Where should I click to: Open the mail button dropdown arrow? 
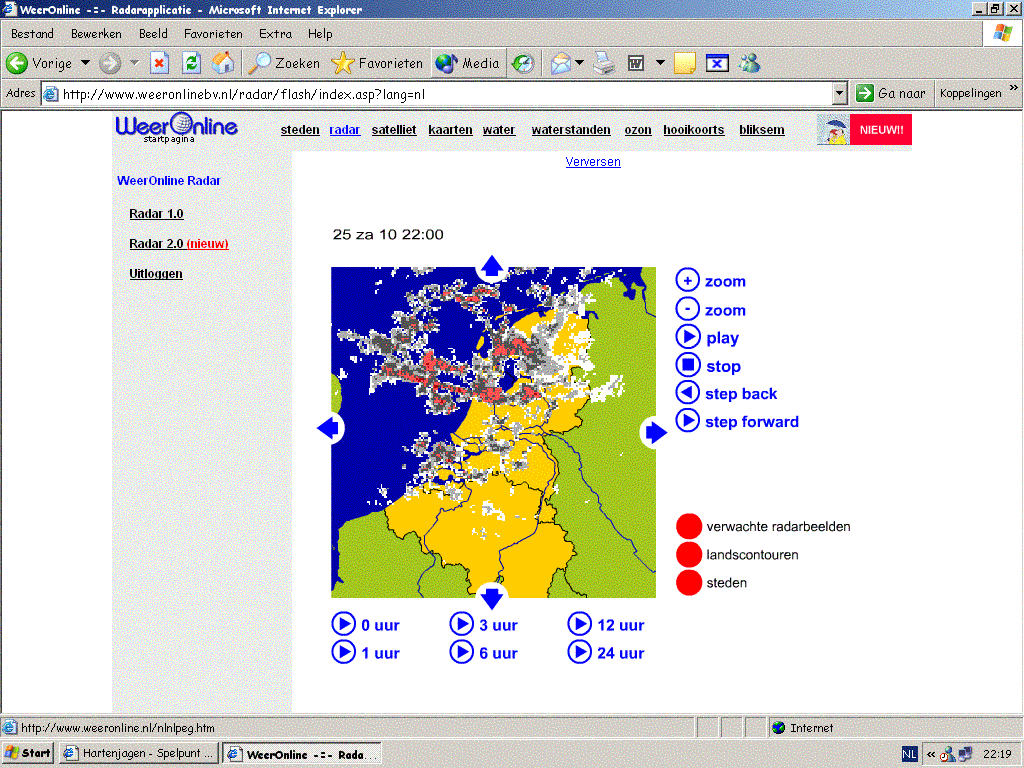point(579,63)
